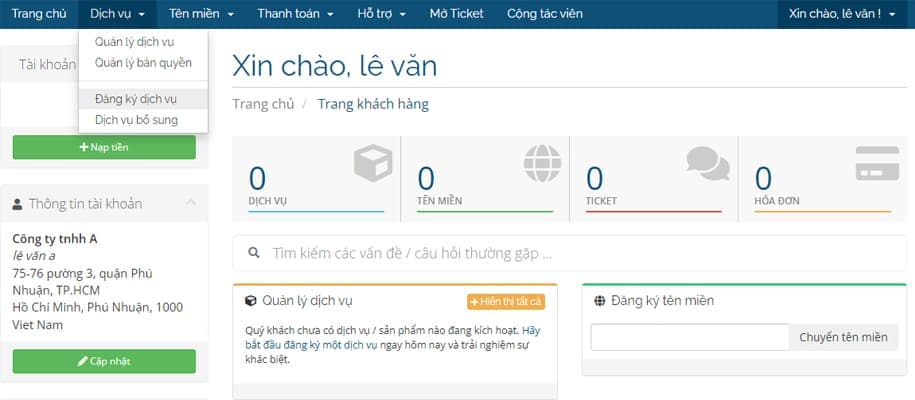Click the TICKET label in the stat tile

[x=601, y=201]
